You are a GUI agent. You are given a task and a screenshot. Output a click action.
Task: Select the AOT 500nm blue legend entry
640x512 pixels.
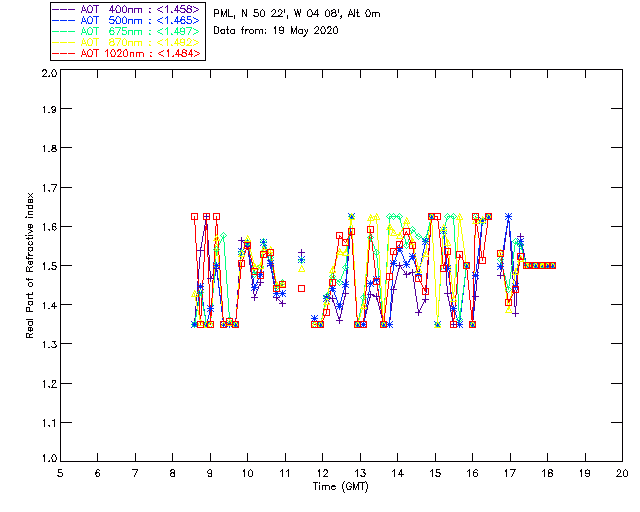pos(135,20)
